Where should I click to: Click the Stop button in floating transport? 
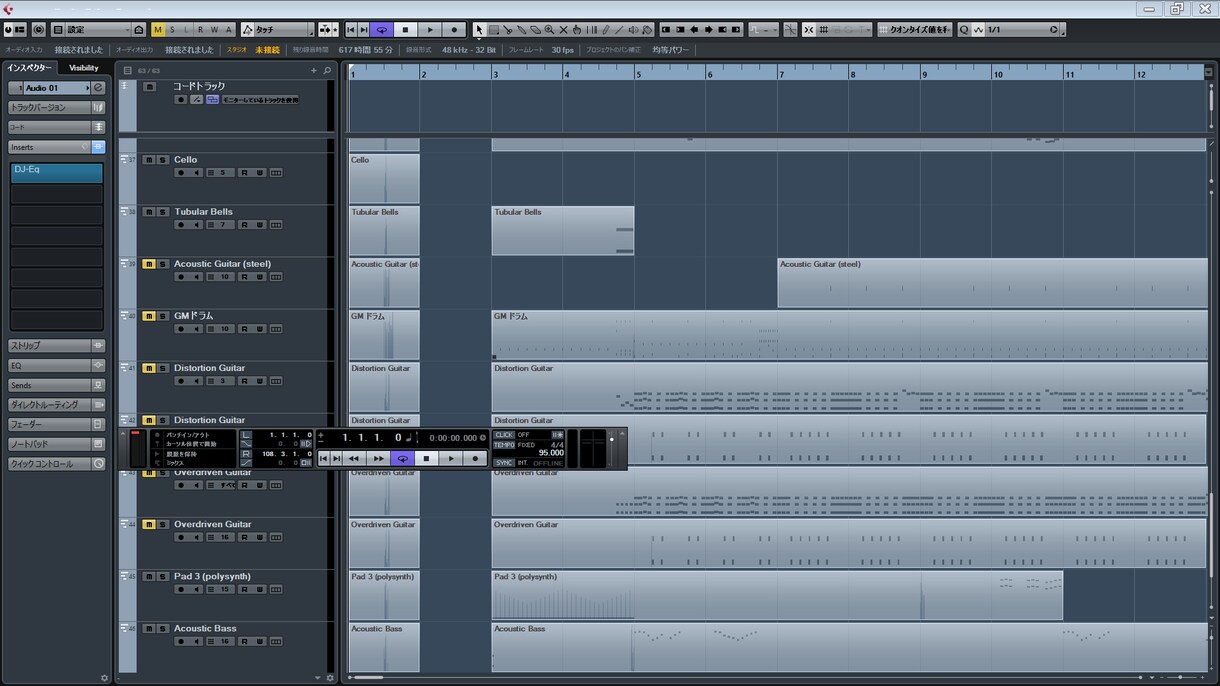click(x=426, y=458)
